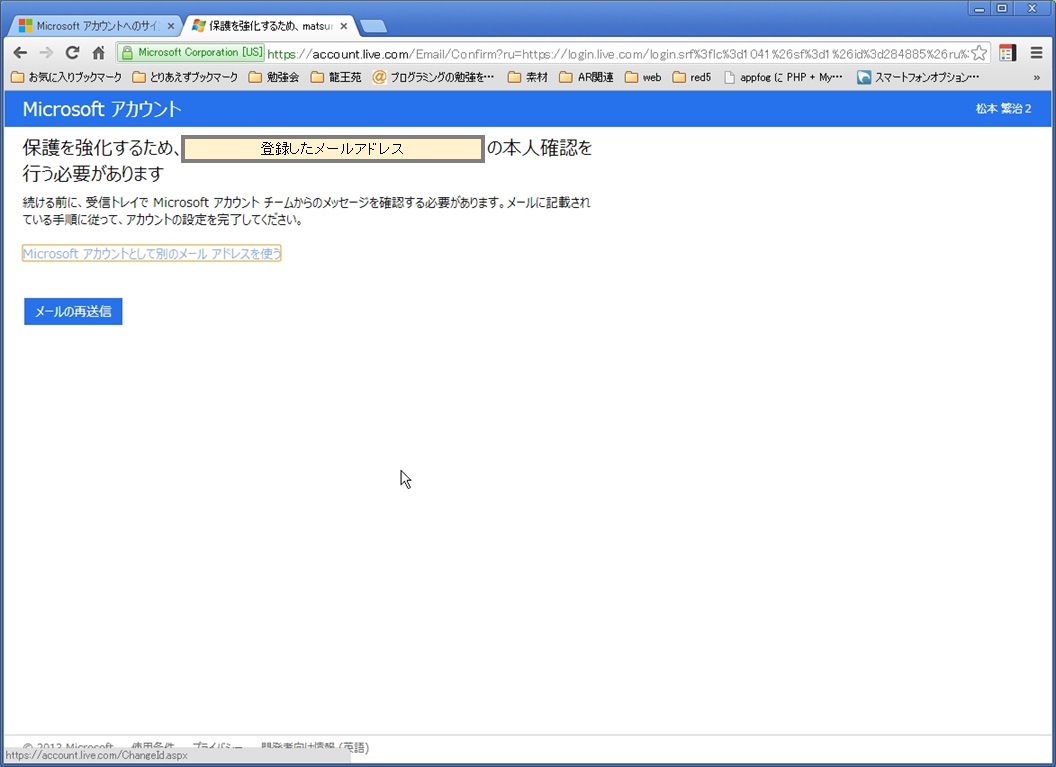Open the お気に入りブックマーク bookmark folder
The width and height of the screenshot is (1056, 767).
pos(67,77)
